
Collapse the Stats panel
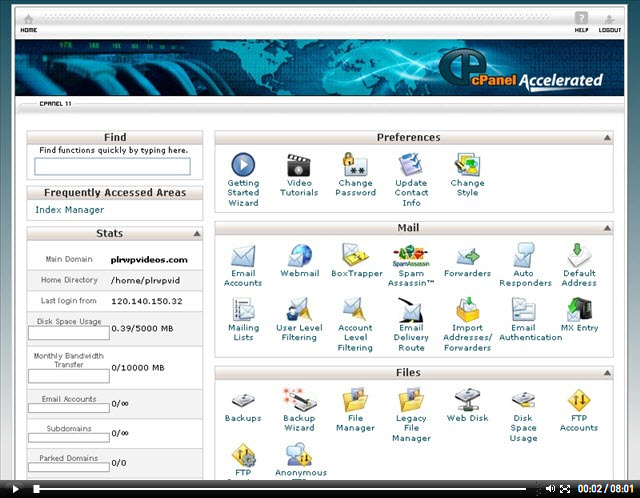pos(197,233)
